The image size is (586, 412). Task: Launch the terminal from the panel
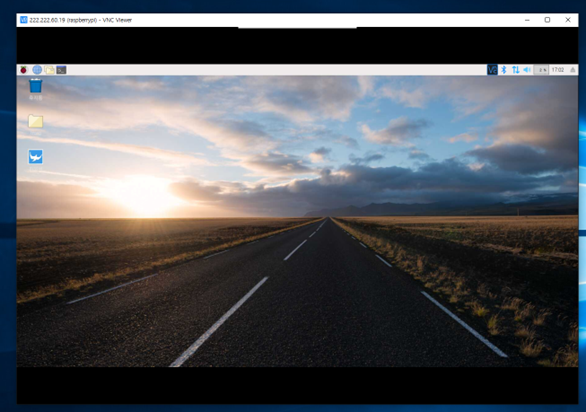[61, 70]
